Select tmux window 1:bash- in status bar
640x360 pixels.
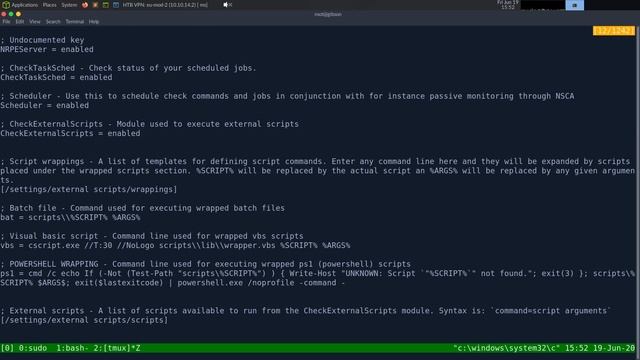pos(73,348)
